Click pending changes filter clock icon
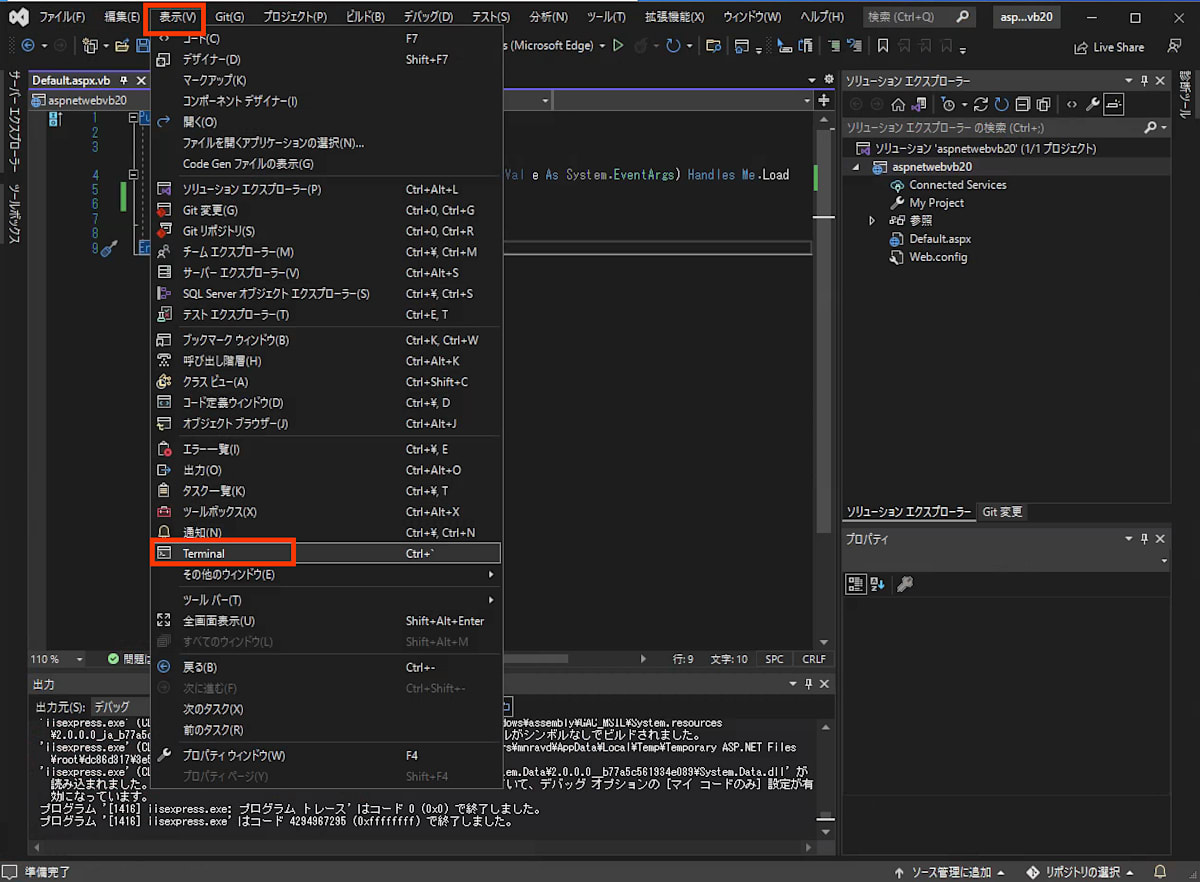The height and width of the screenshot is (882, 1200). pyautogui.click(x=948, y=104)
